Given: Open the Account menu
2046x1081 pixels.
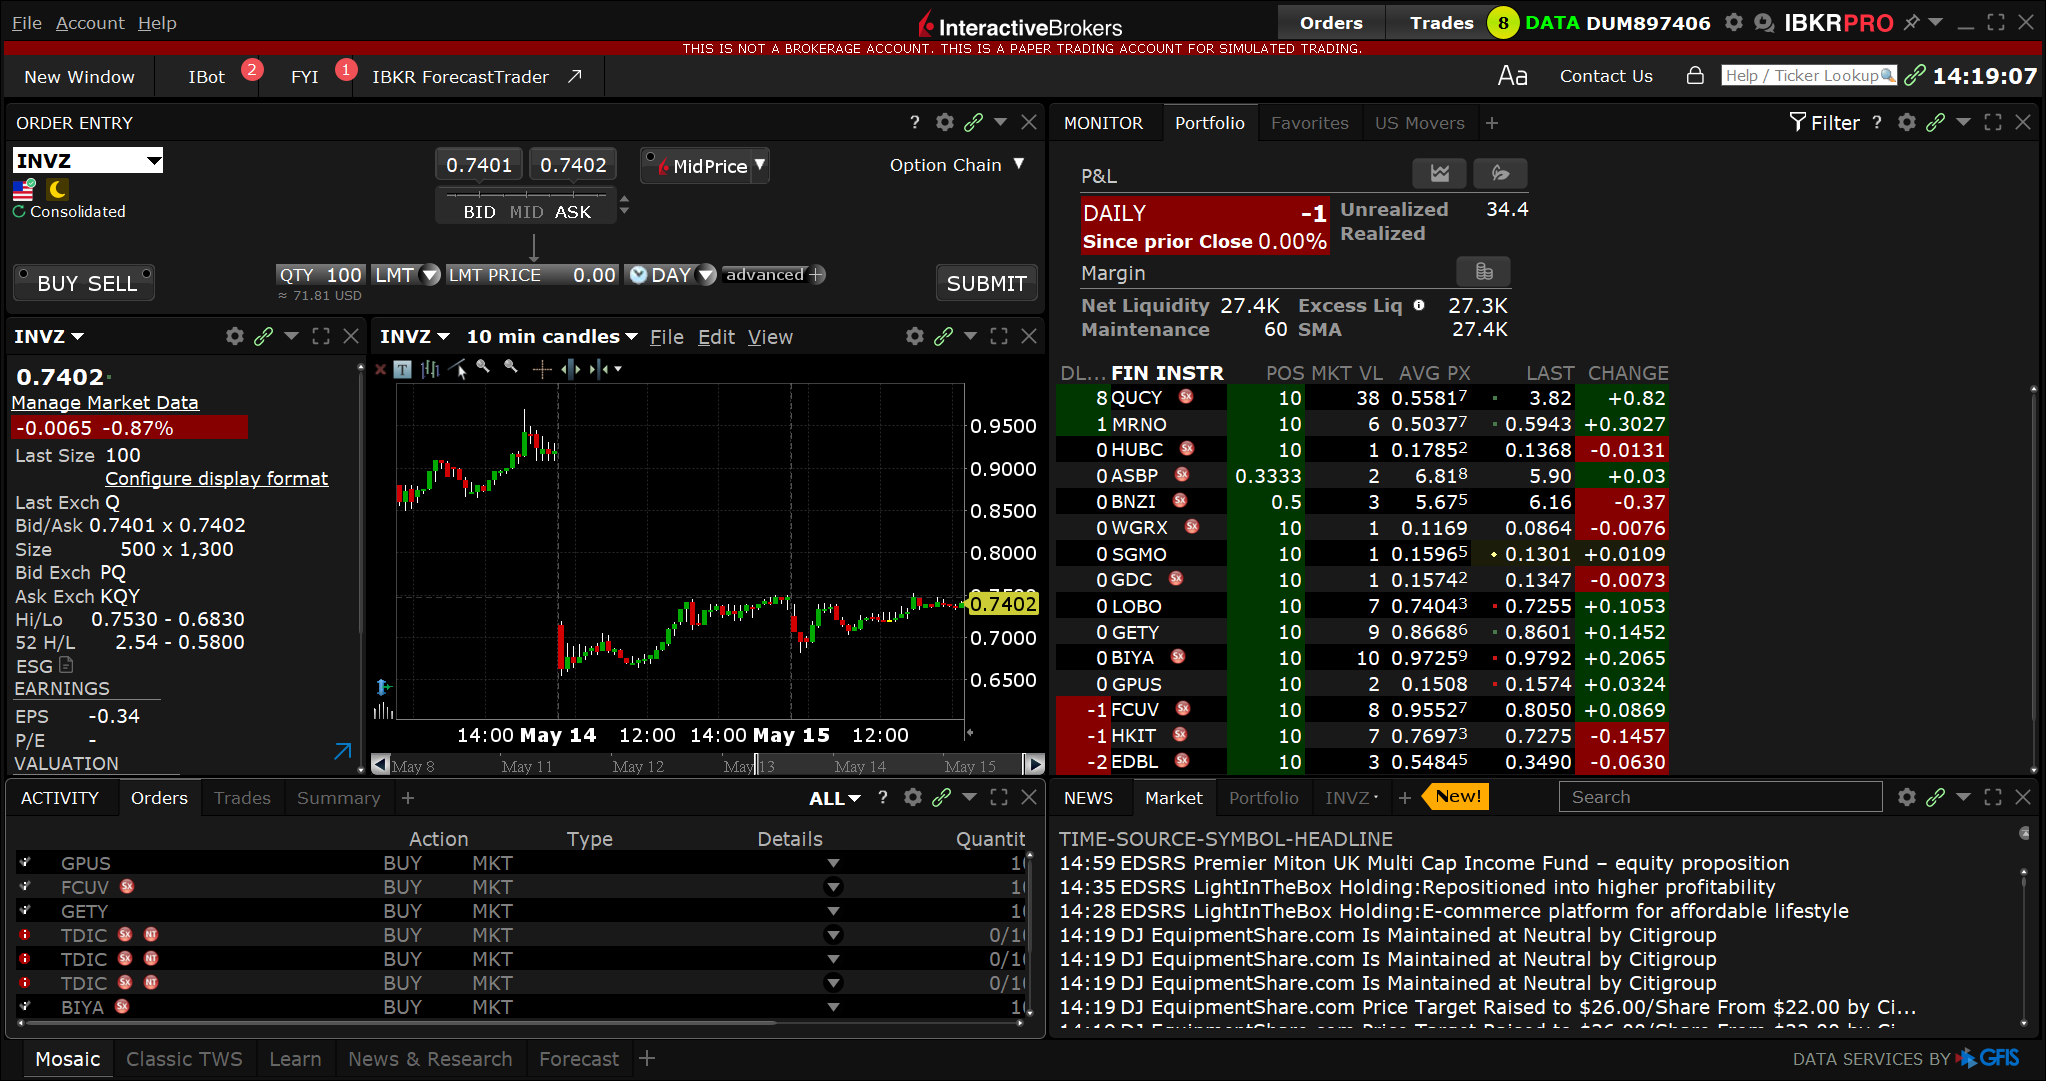Looking at the screenshot, I should click(x=90, y=22).
